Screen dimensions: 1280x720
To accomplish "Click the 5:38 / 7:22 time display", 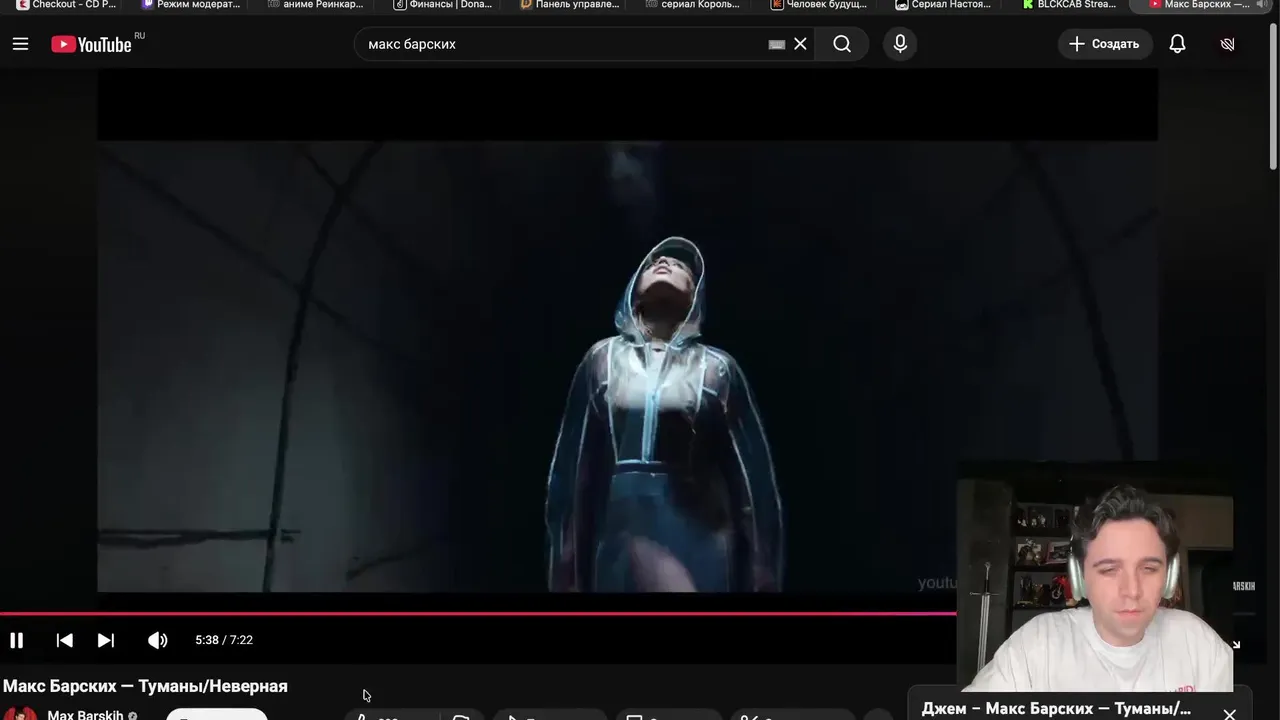I will [224, 640].
